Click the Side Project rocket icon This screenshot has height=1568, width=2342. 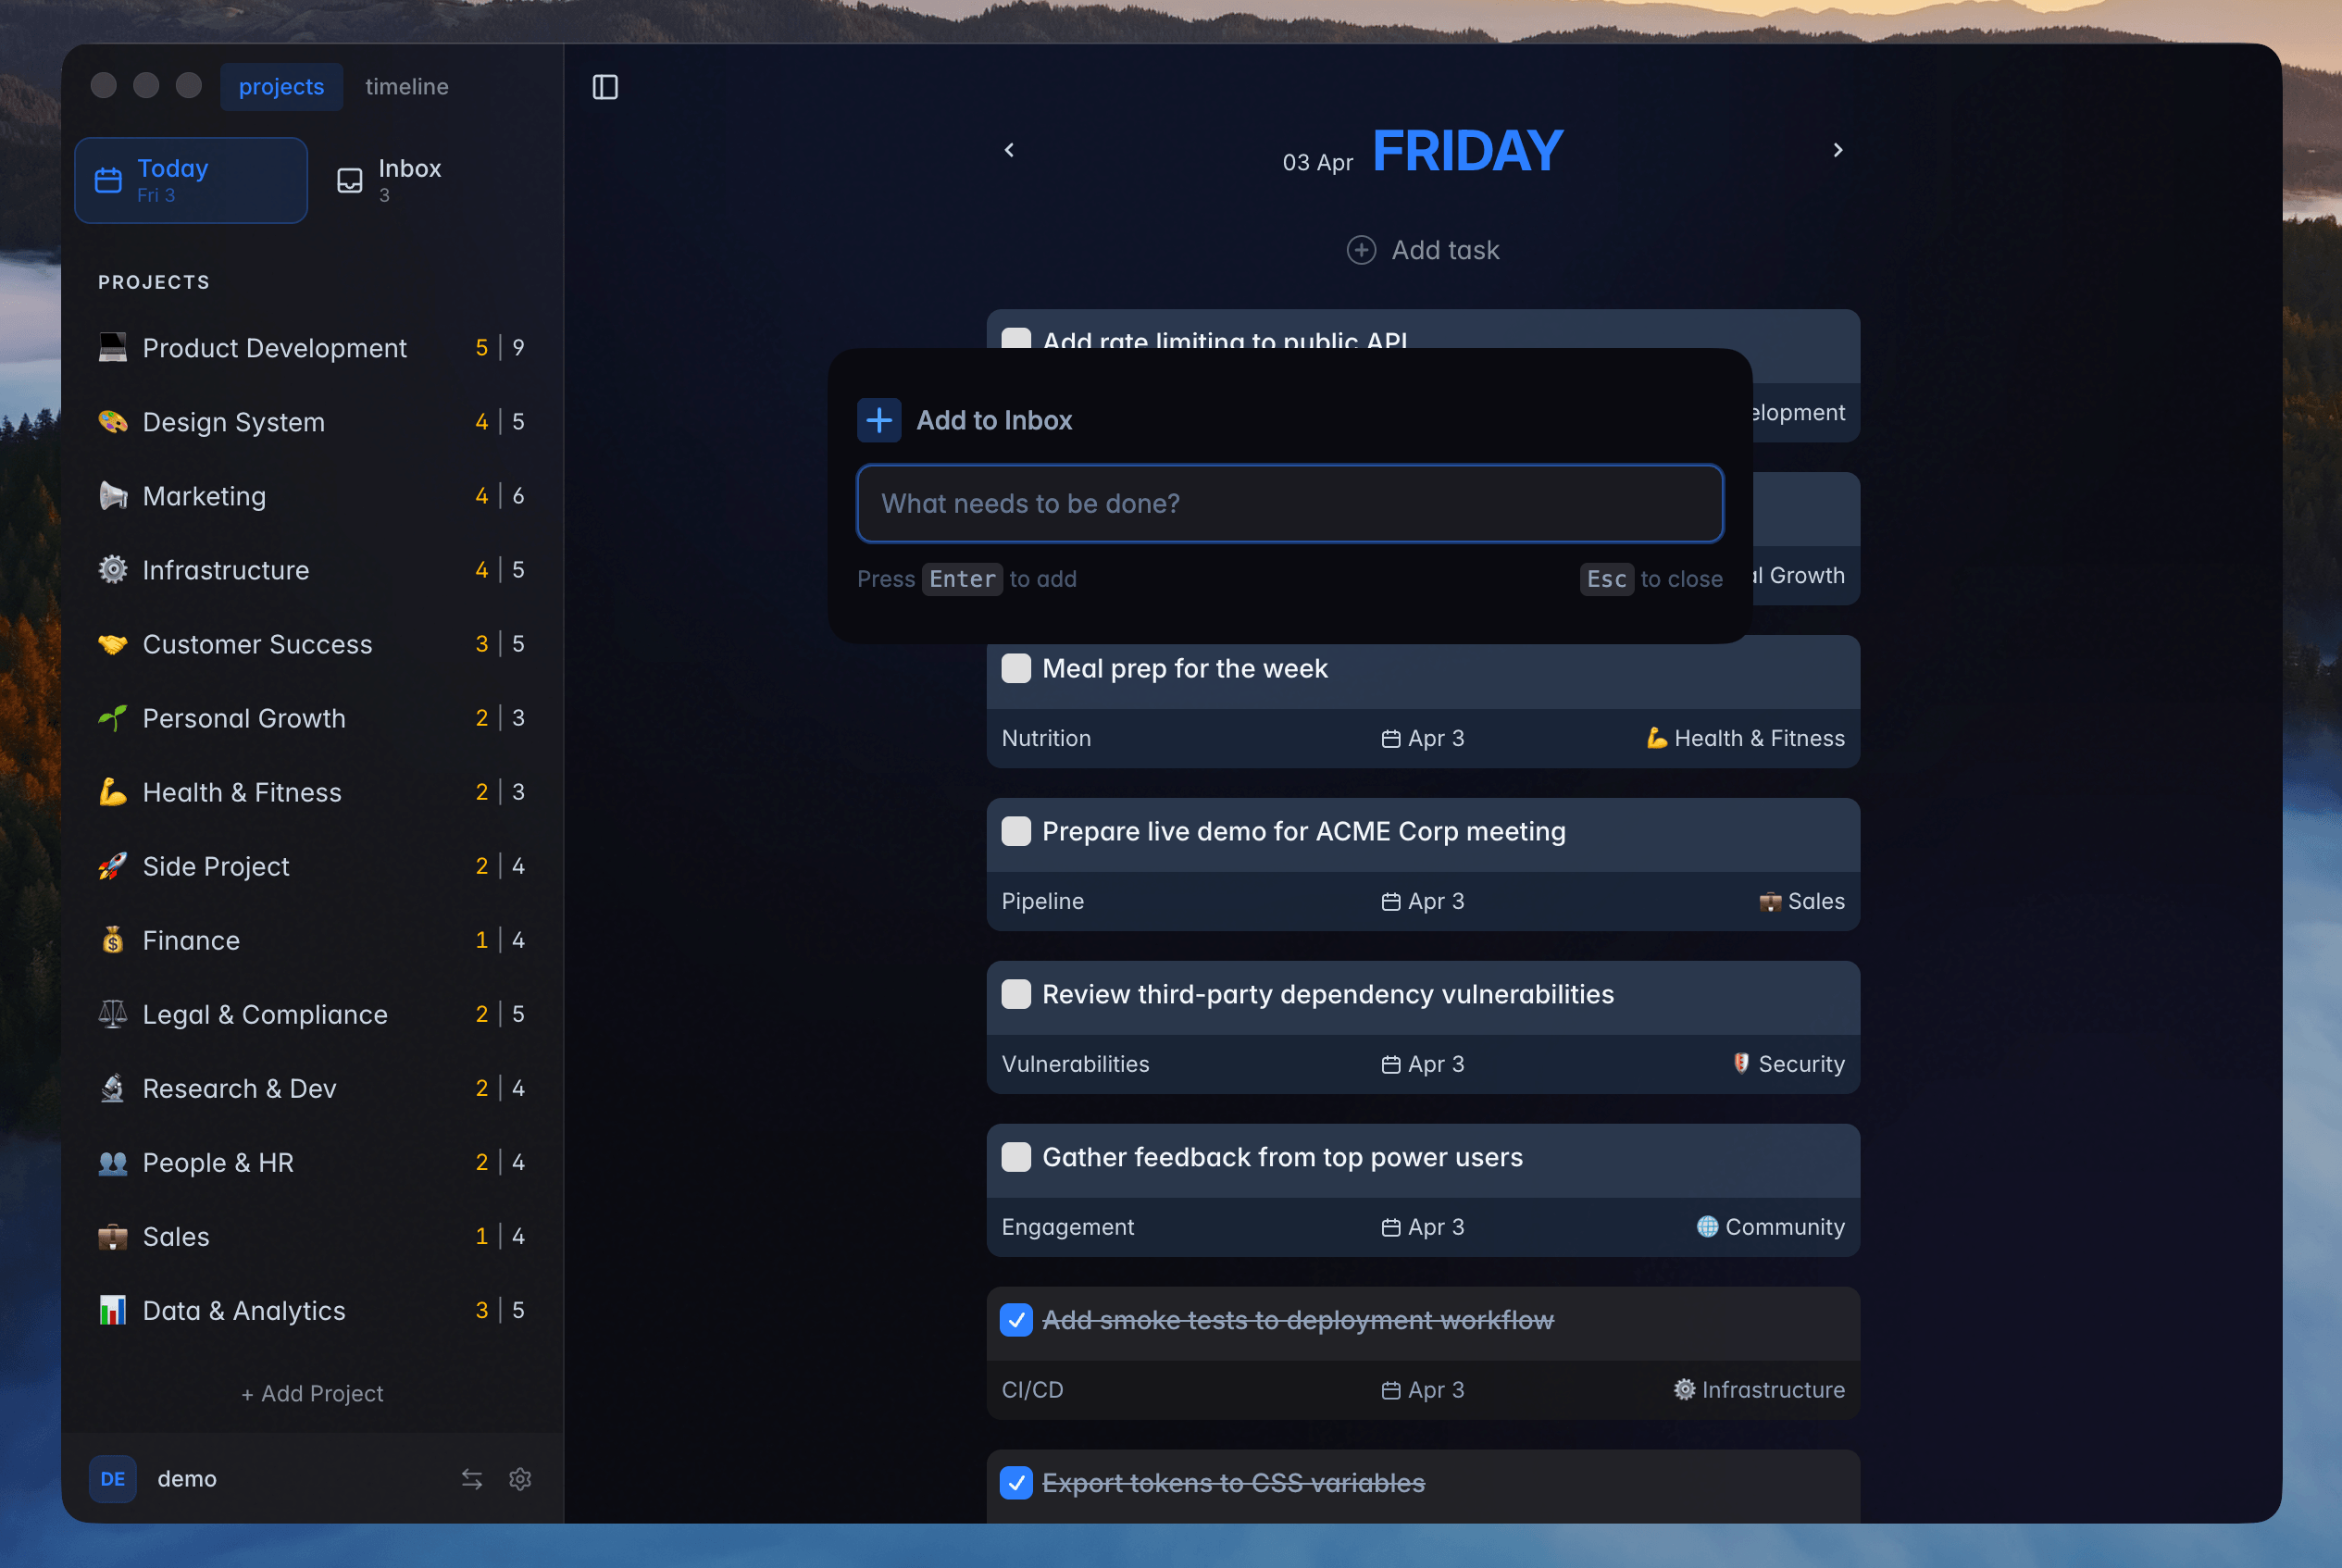[x=113, y=866]
